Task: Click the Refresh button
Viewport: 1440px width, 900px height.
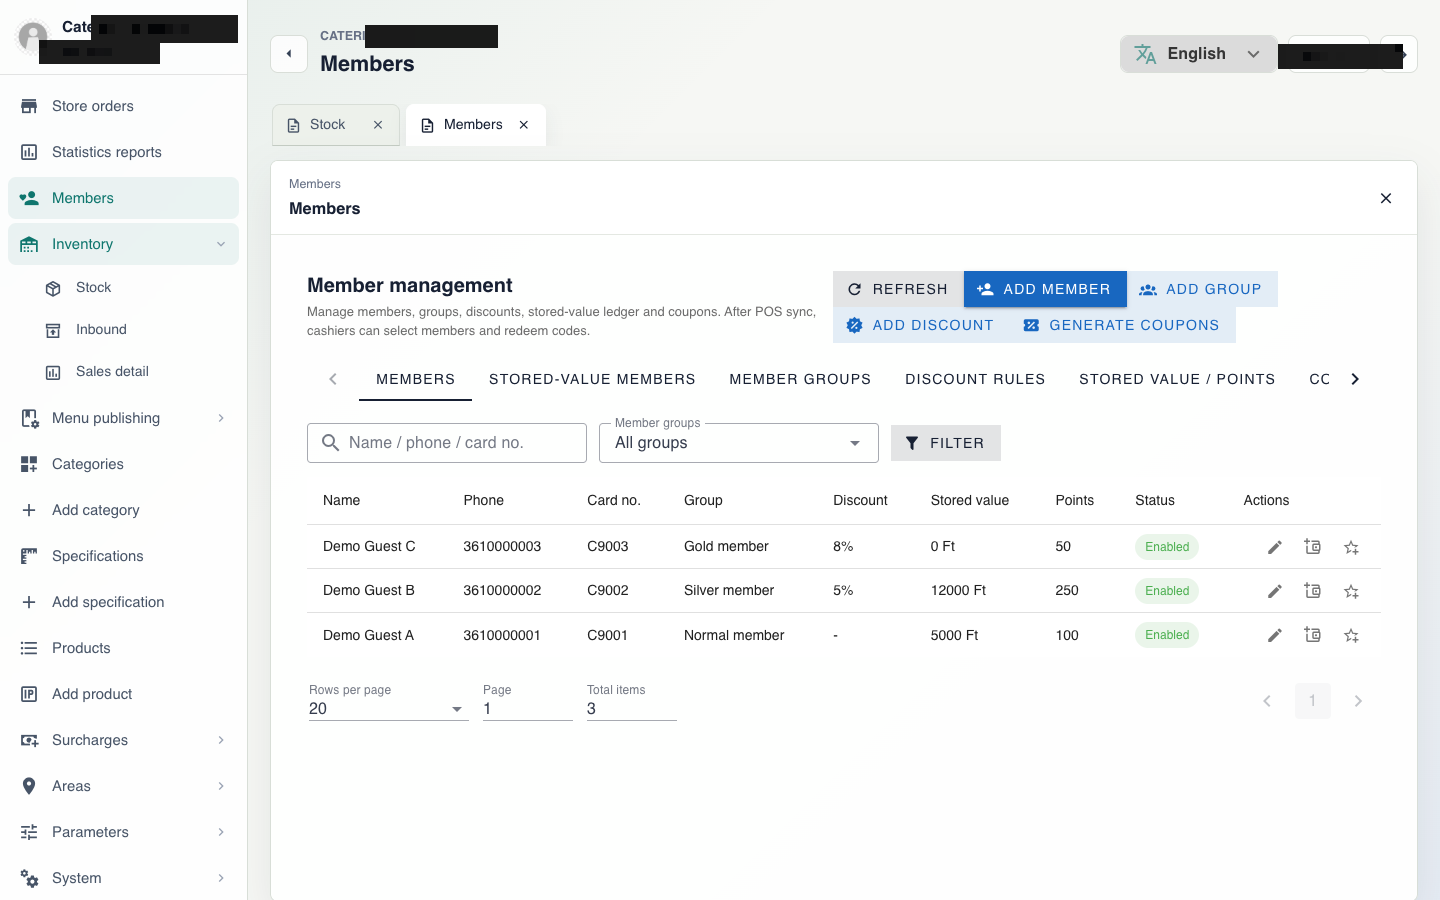Action: click(x=898, y=289)
